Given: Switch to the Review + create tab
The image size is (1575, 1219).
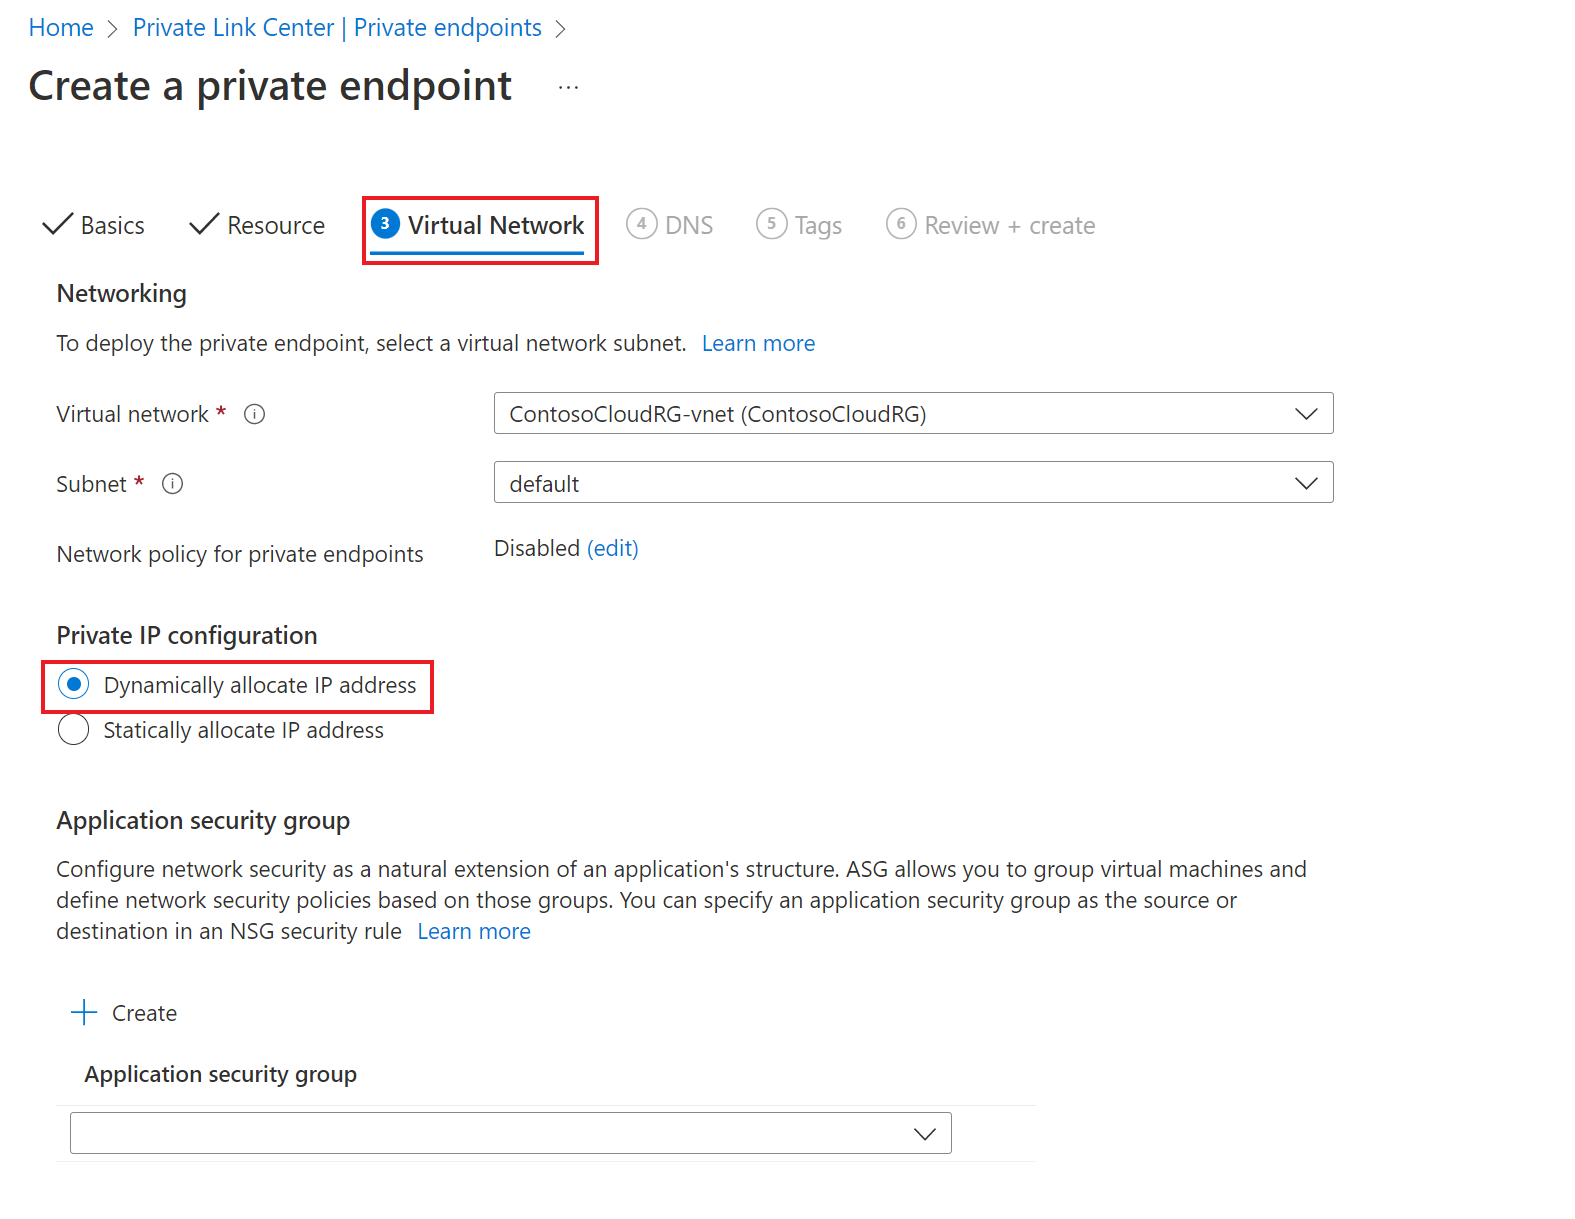Looking at the screenshot, I should click(x=1008, y=226).
